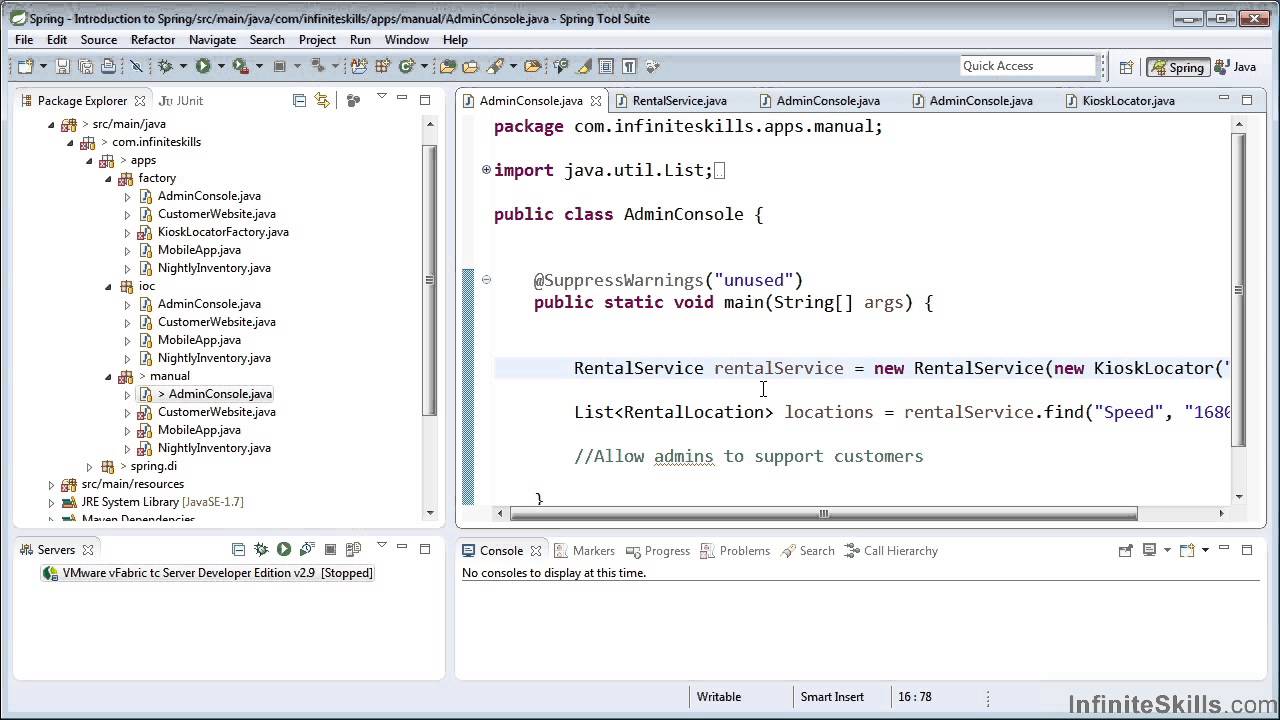
Task: Switch to the Spring perspective
Action: [x=1177, y=67]
